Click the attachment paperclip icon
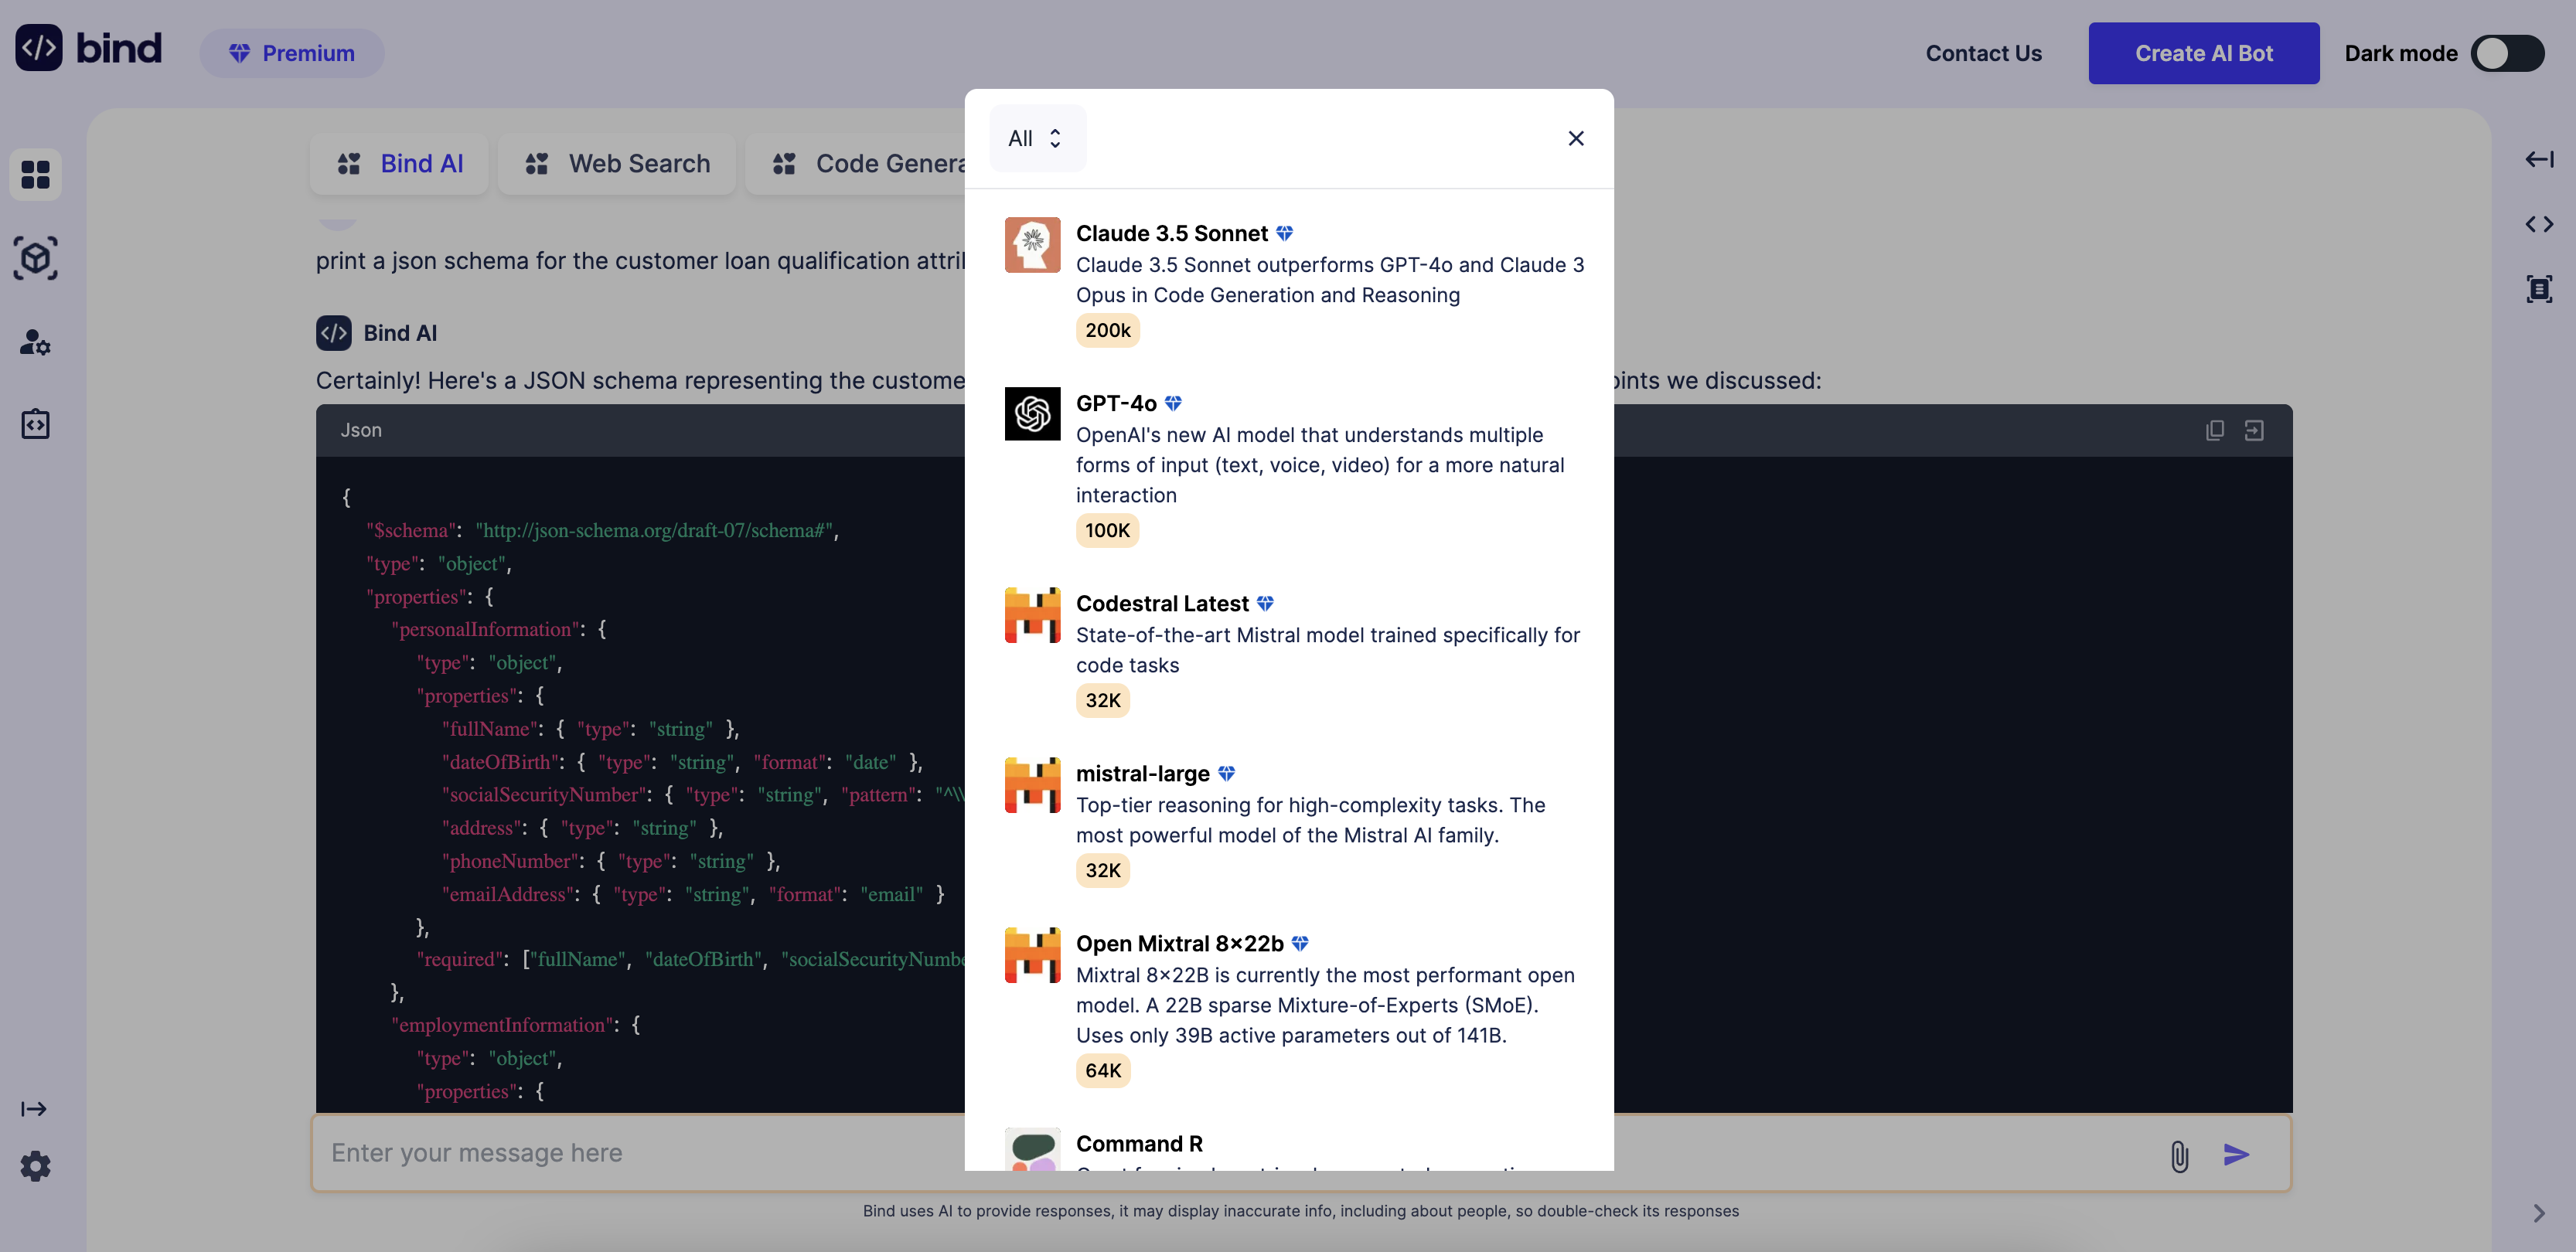 [x=2179, y=1156]
